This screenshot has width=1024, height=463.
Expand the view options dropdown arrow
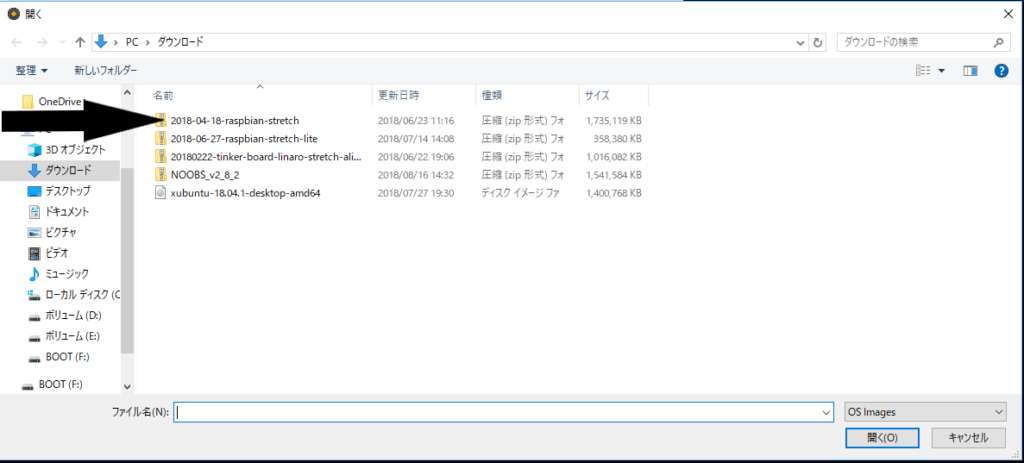tap(942, 71)
